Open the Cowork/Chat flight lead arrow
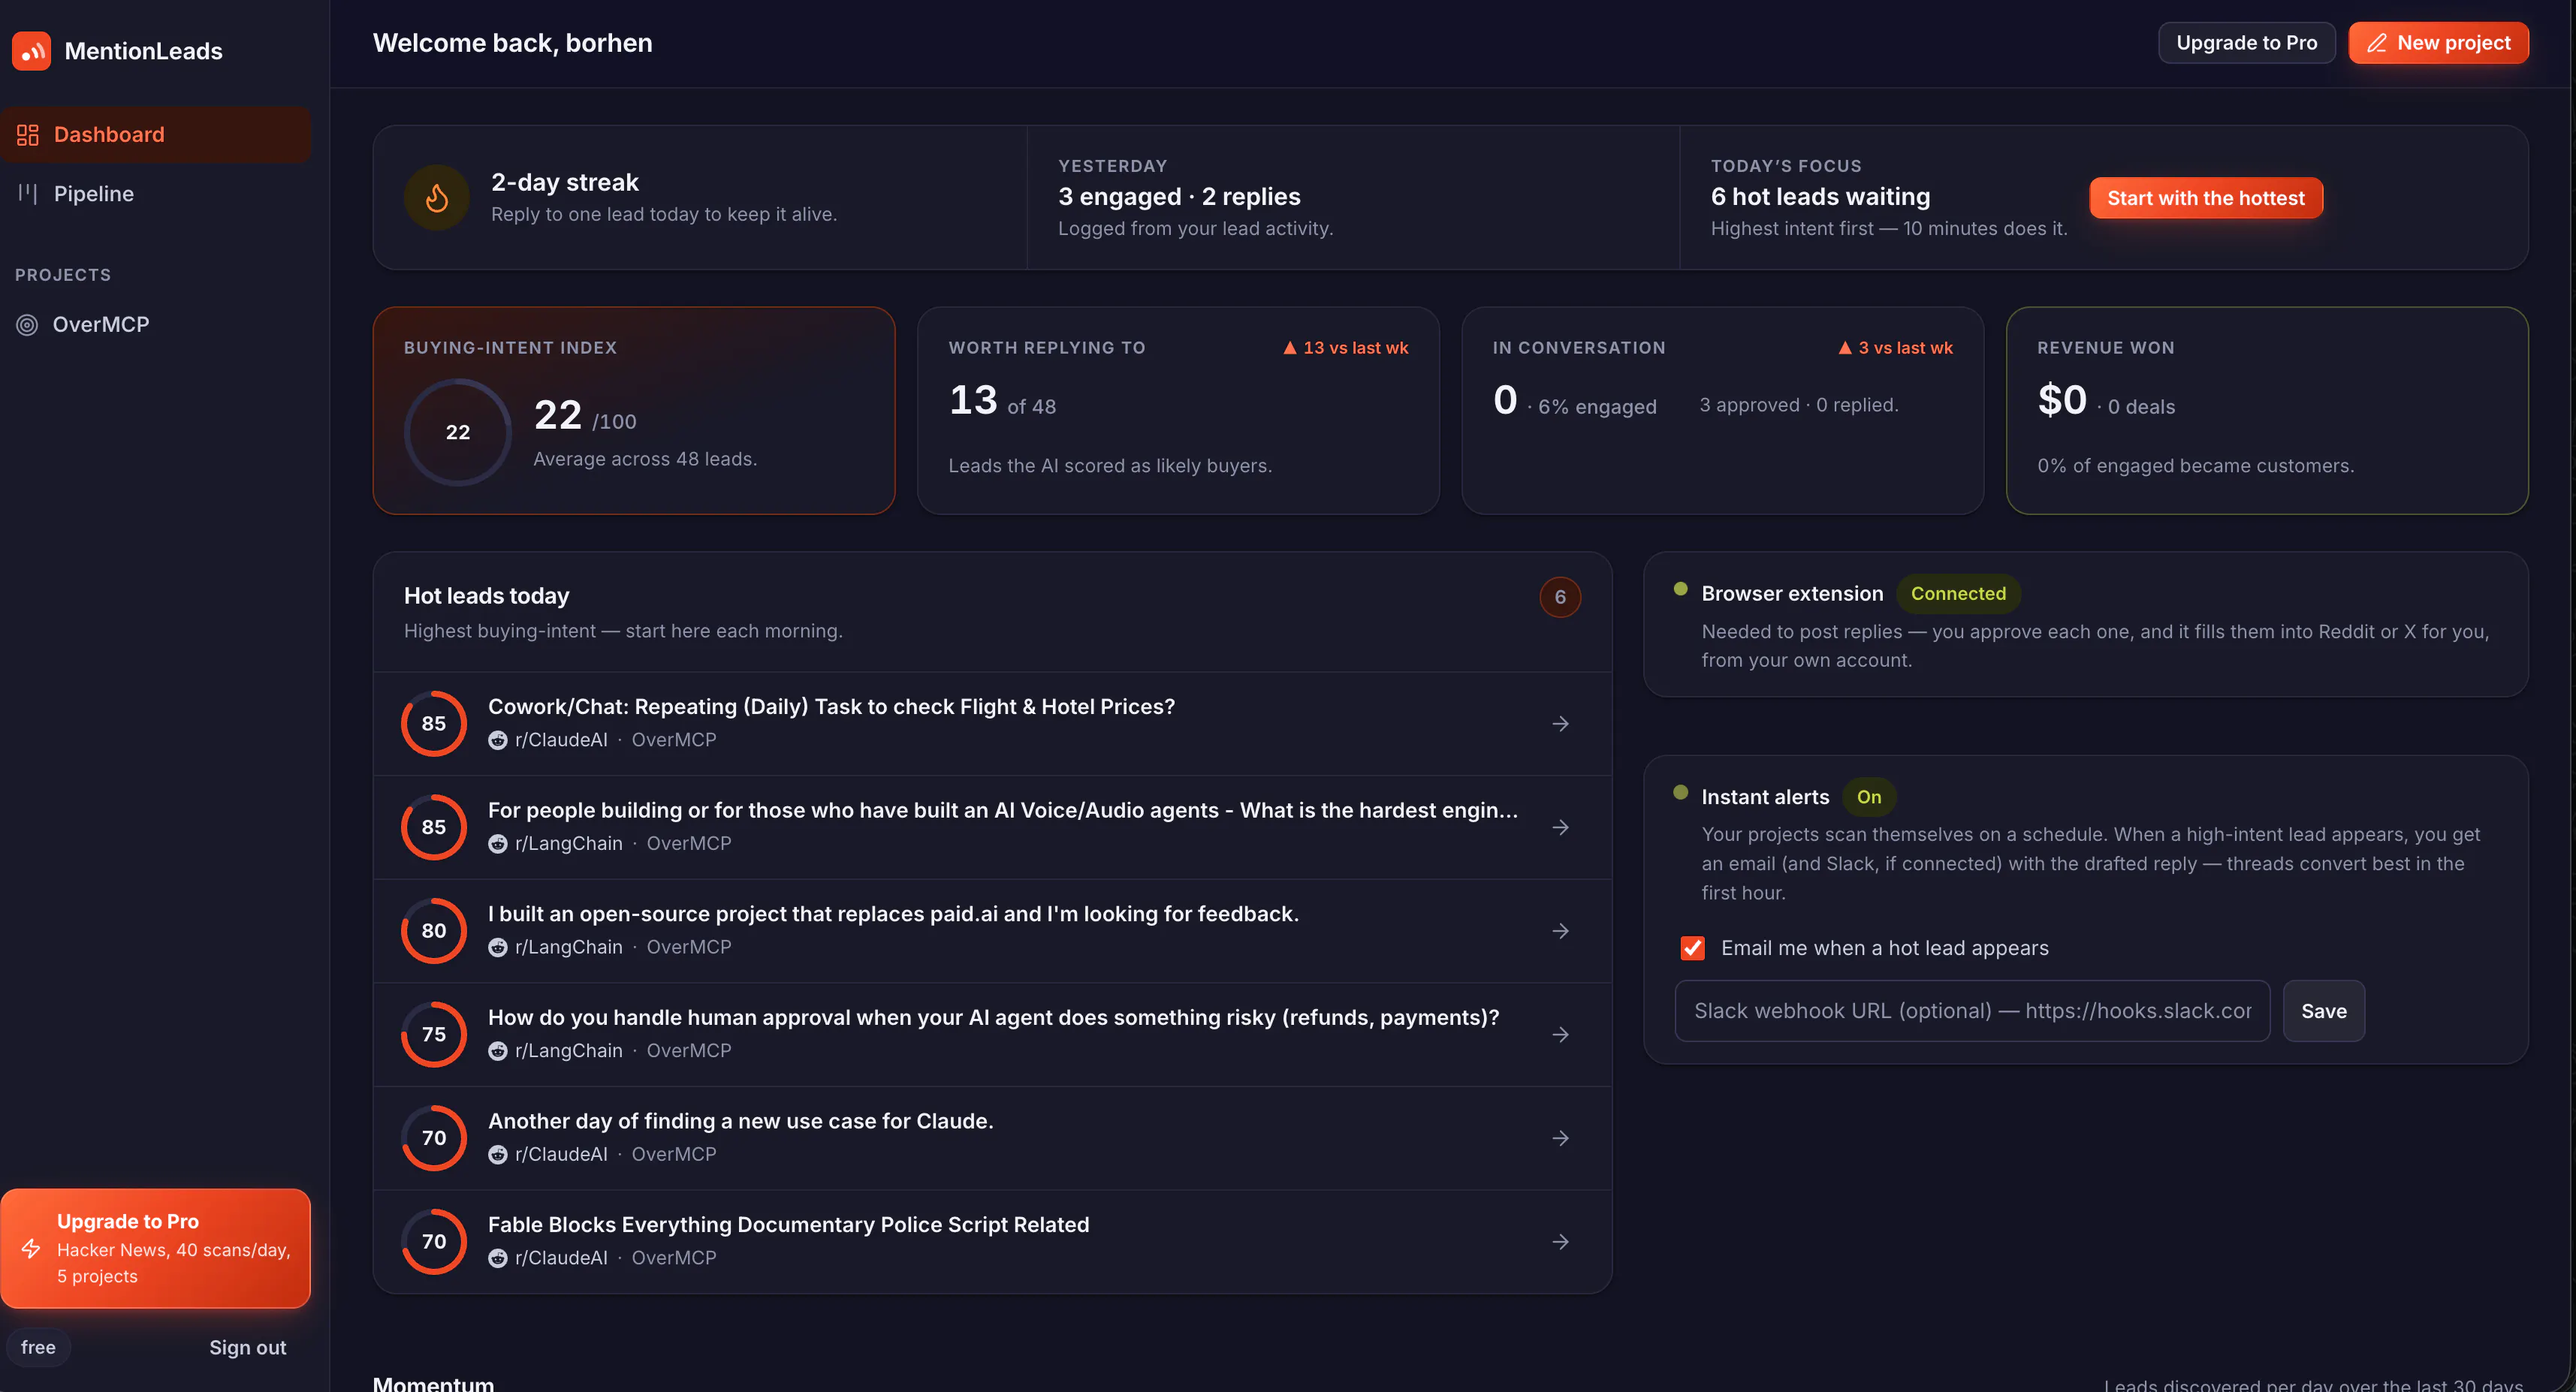Viewport: 2576px width, 1392px height. 1560,724
